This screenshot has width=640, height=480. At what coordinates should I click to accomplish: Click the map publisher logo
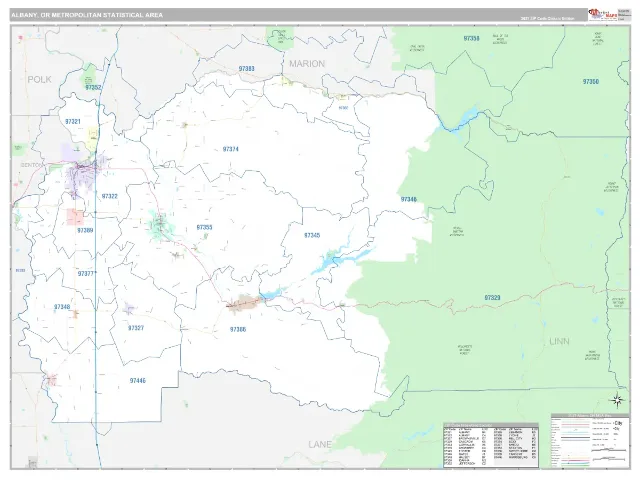point(602,14)
